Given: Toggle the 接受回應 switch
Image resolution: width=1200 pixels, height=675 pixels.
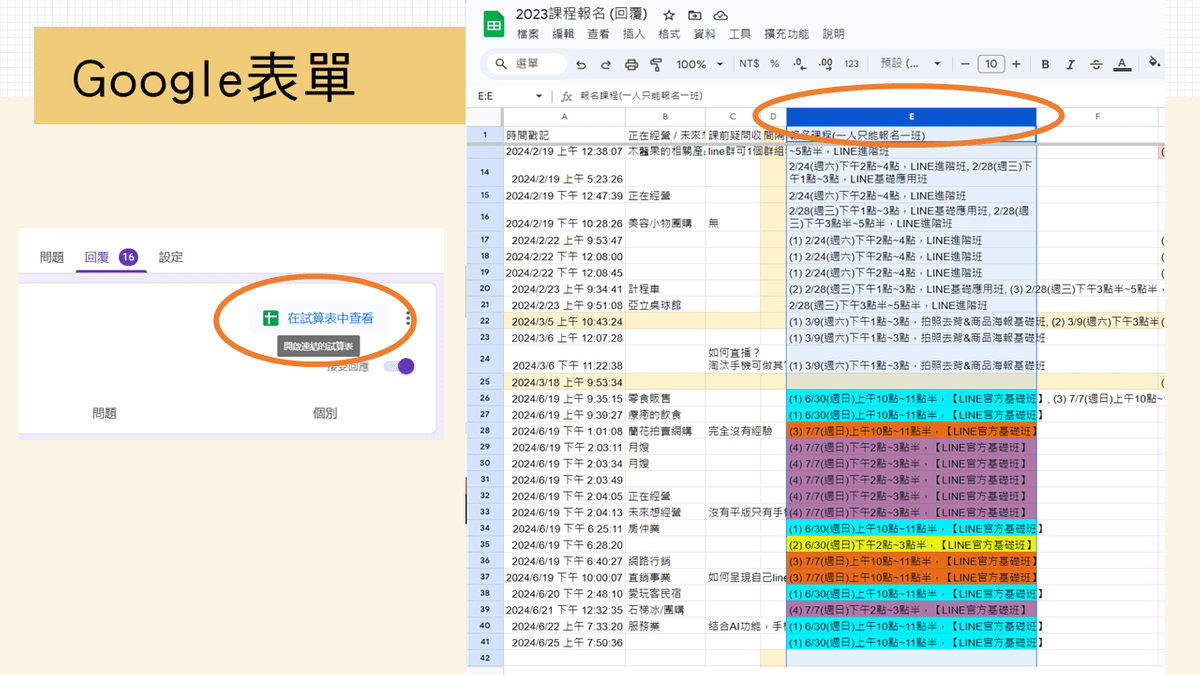Looking at the screenshot, I should 399,366.
